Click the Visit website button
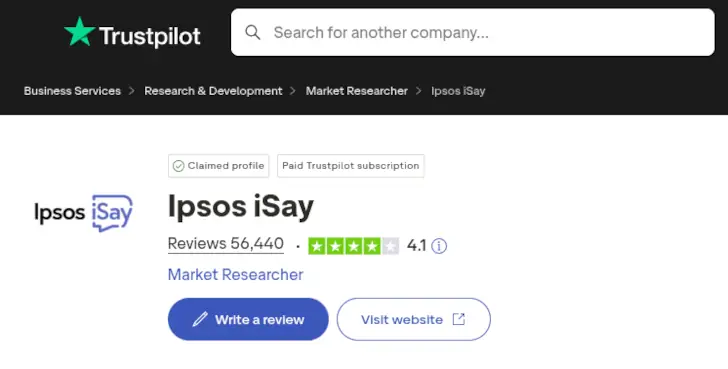 (x=413, y=319)
